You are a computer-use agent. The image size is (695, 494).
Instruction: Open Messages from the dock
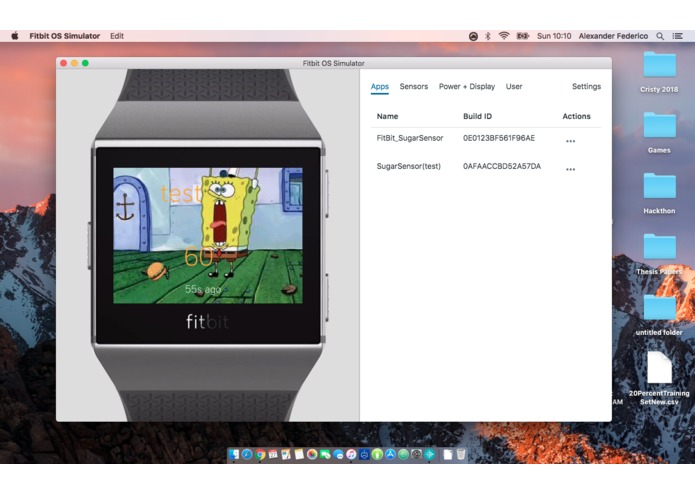pos(338,454)
